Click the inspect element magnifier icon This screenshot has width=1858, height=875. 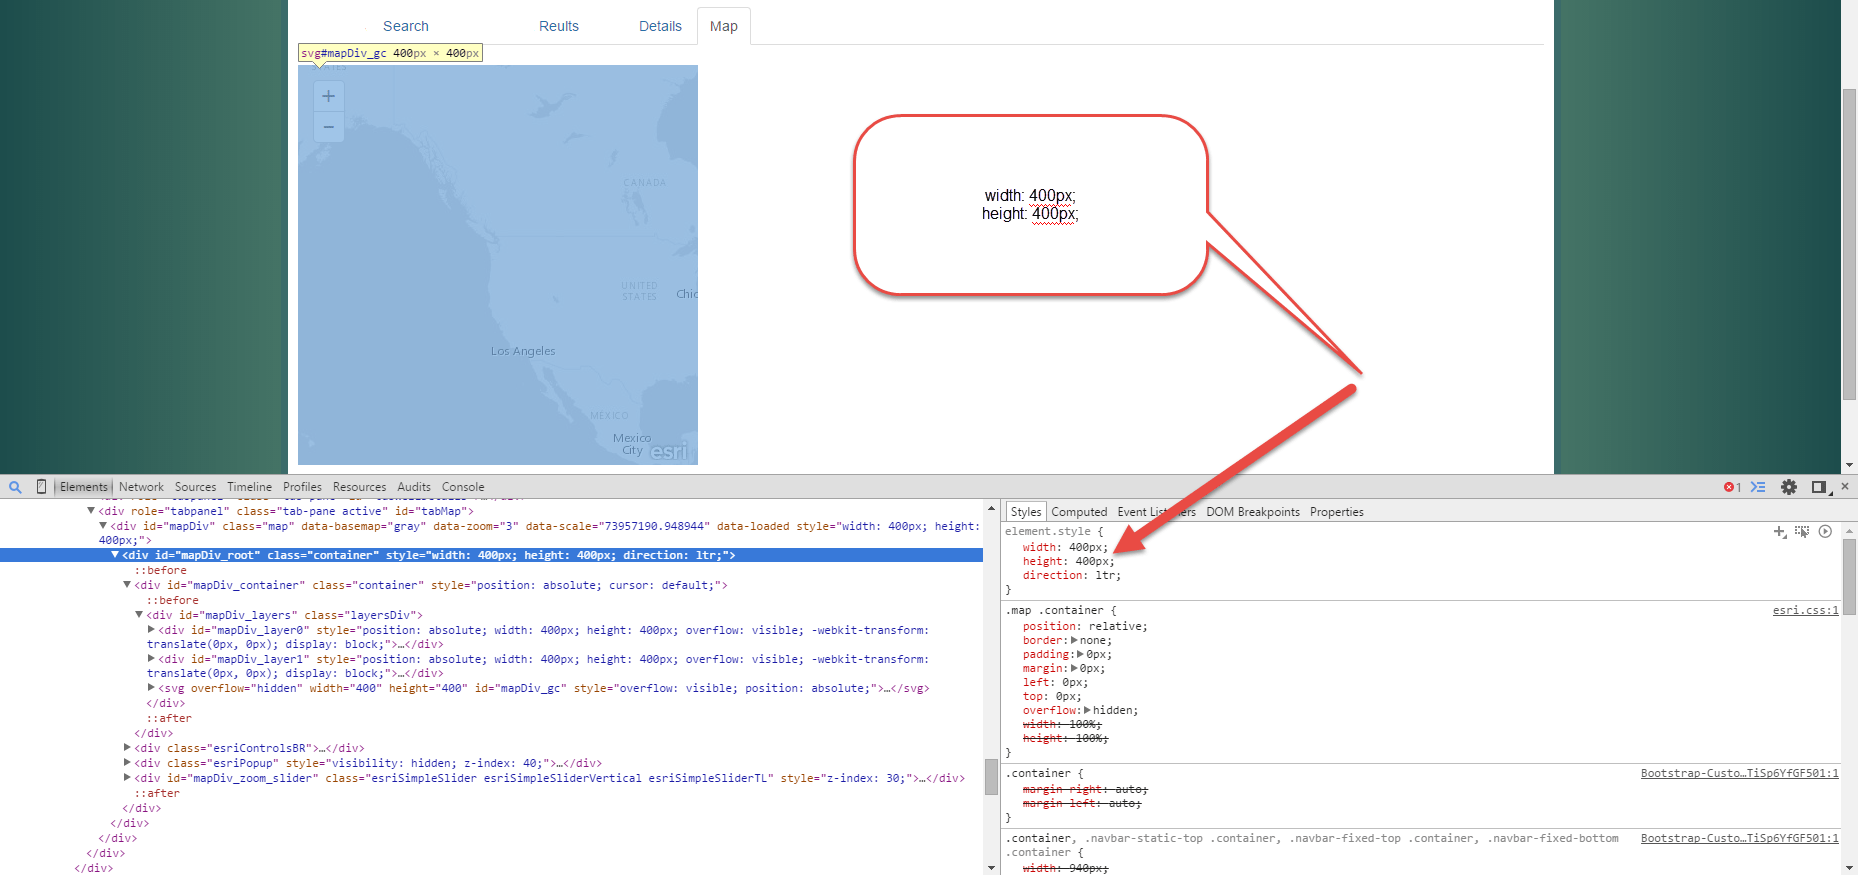click(x=15, y=487)
